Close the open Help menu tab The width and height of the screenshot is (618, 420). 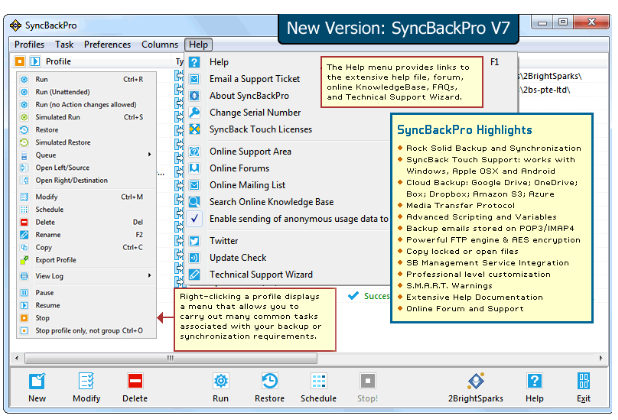click(x=198, y=45)
